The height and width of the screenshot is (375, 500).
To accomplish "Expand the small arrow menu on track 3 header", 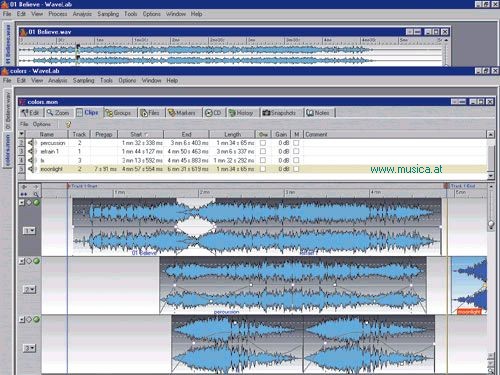I will pyautogui.click(x=22, y=320).
